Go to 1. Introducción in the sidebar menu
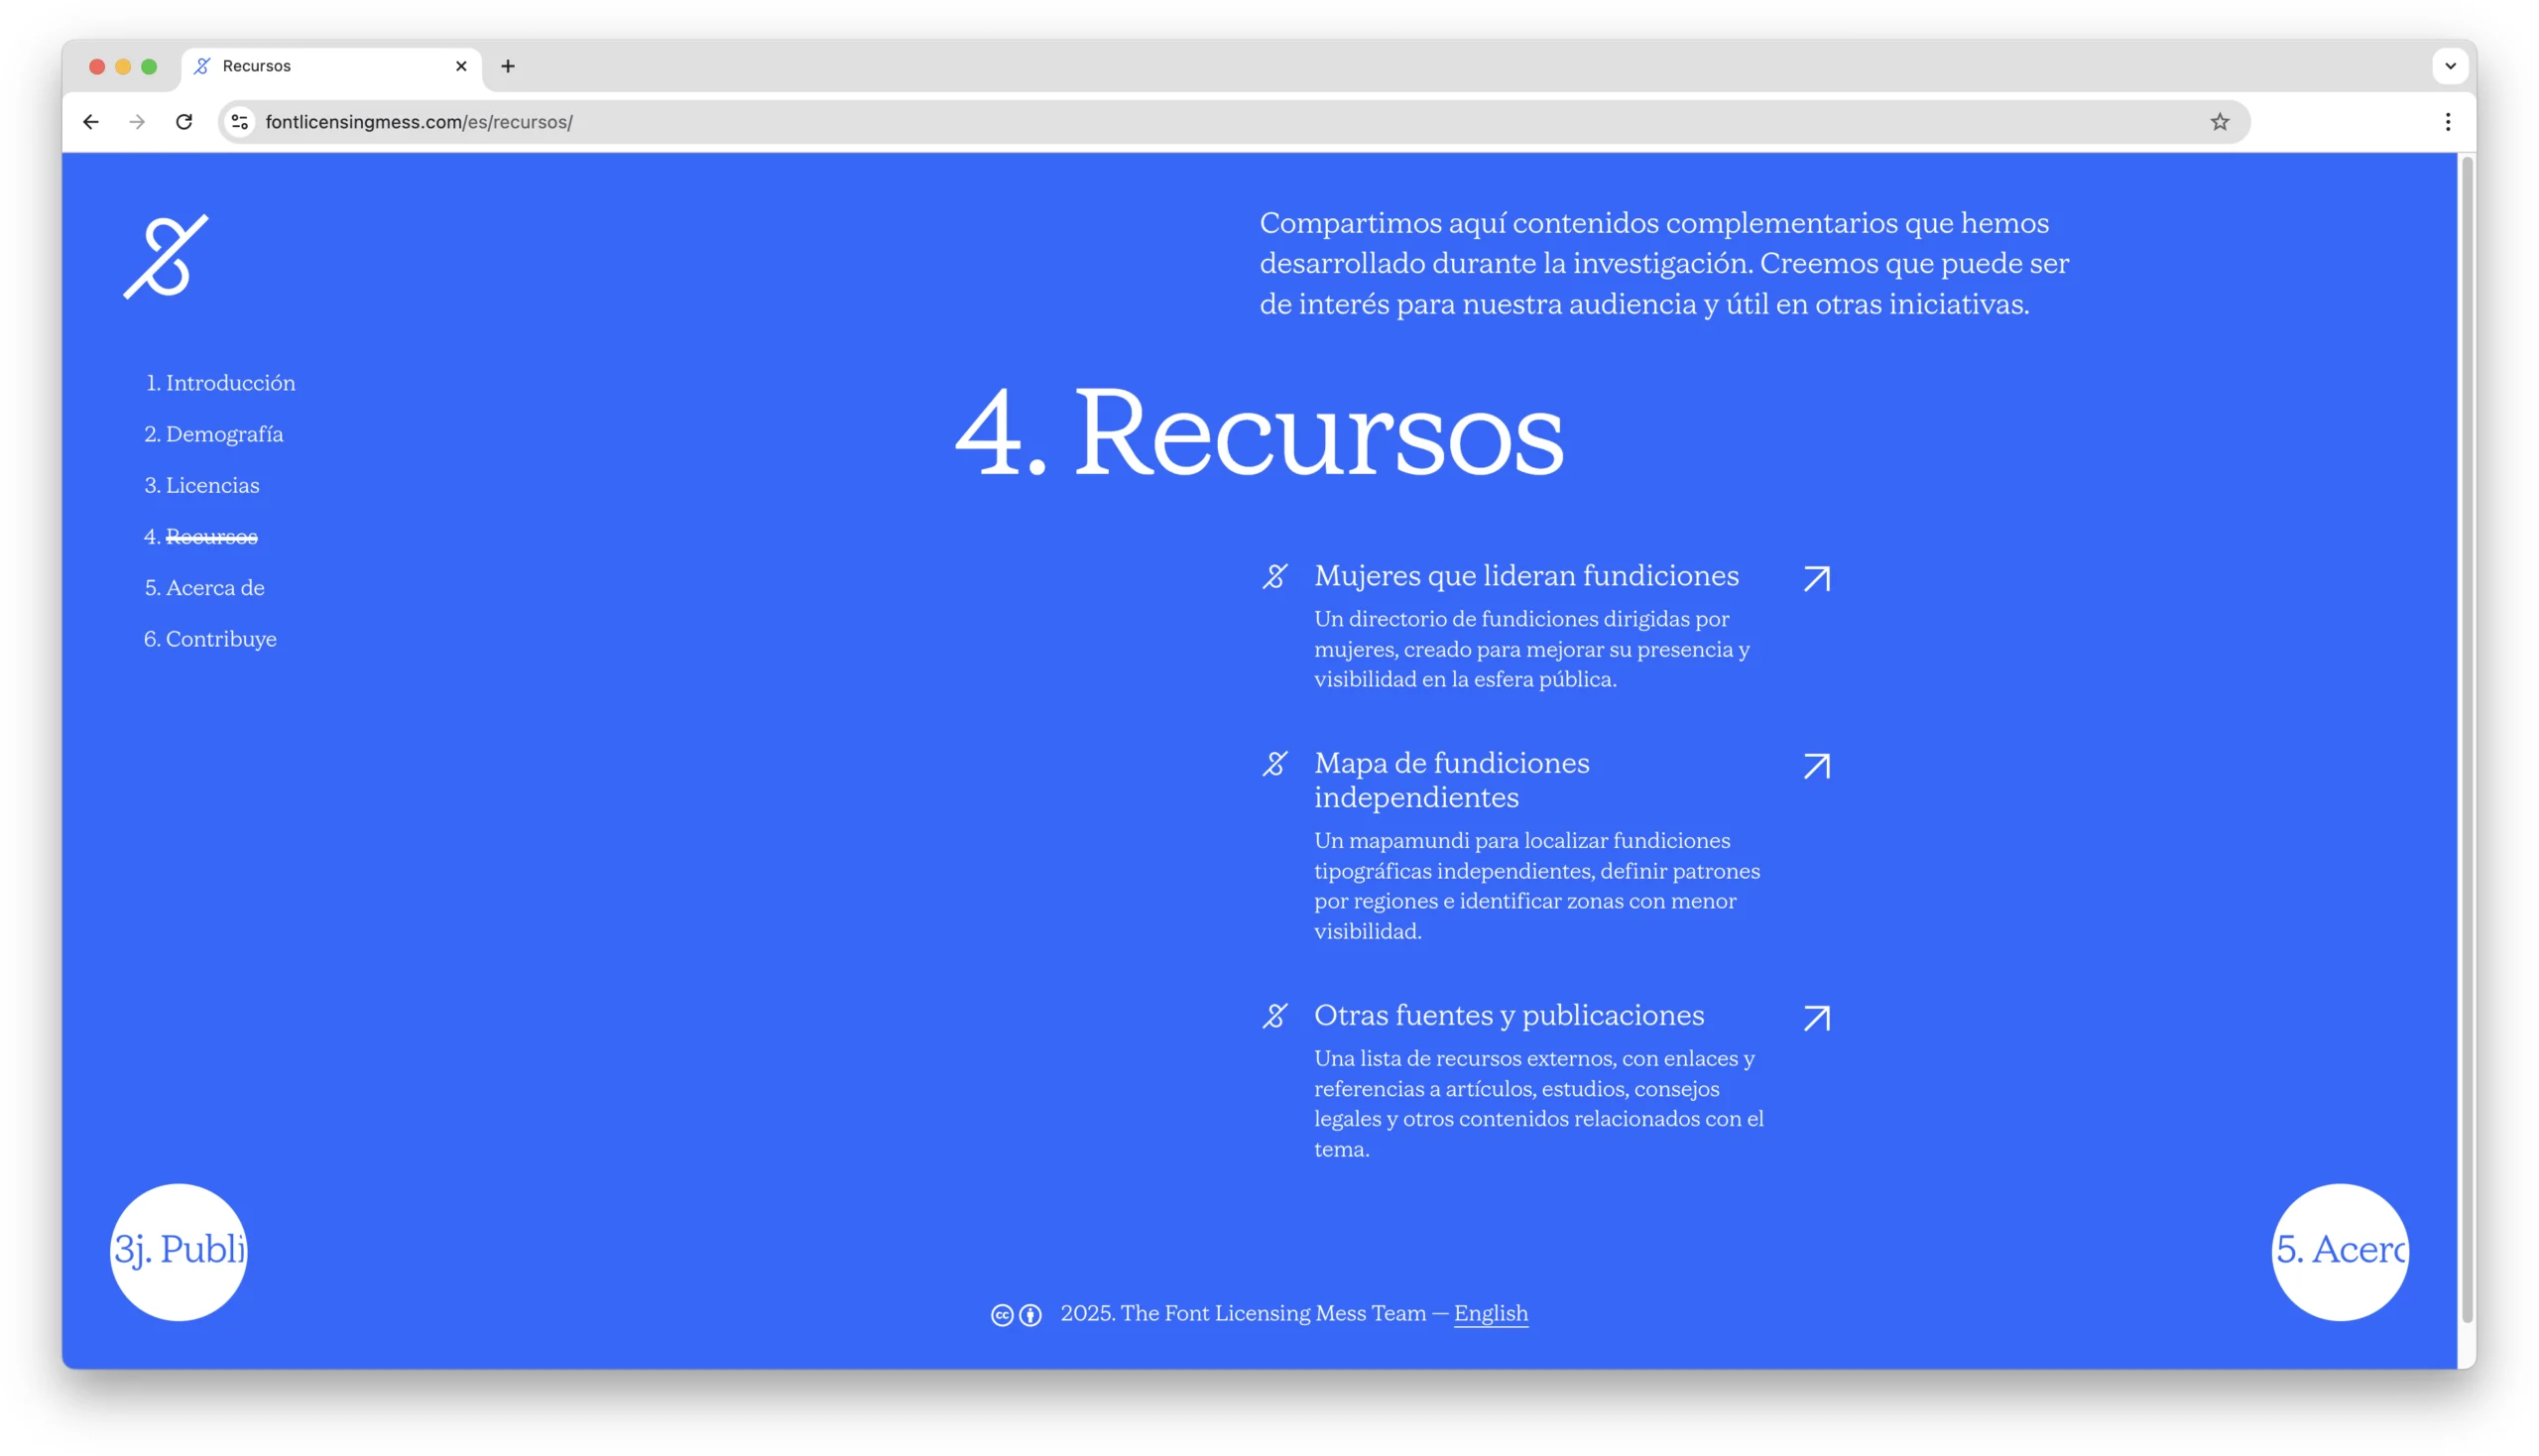 [x=220, y=383]
